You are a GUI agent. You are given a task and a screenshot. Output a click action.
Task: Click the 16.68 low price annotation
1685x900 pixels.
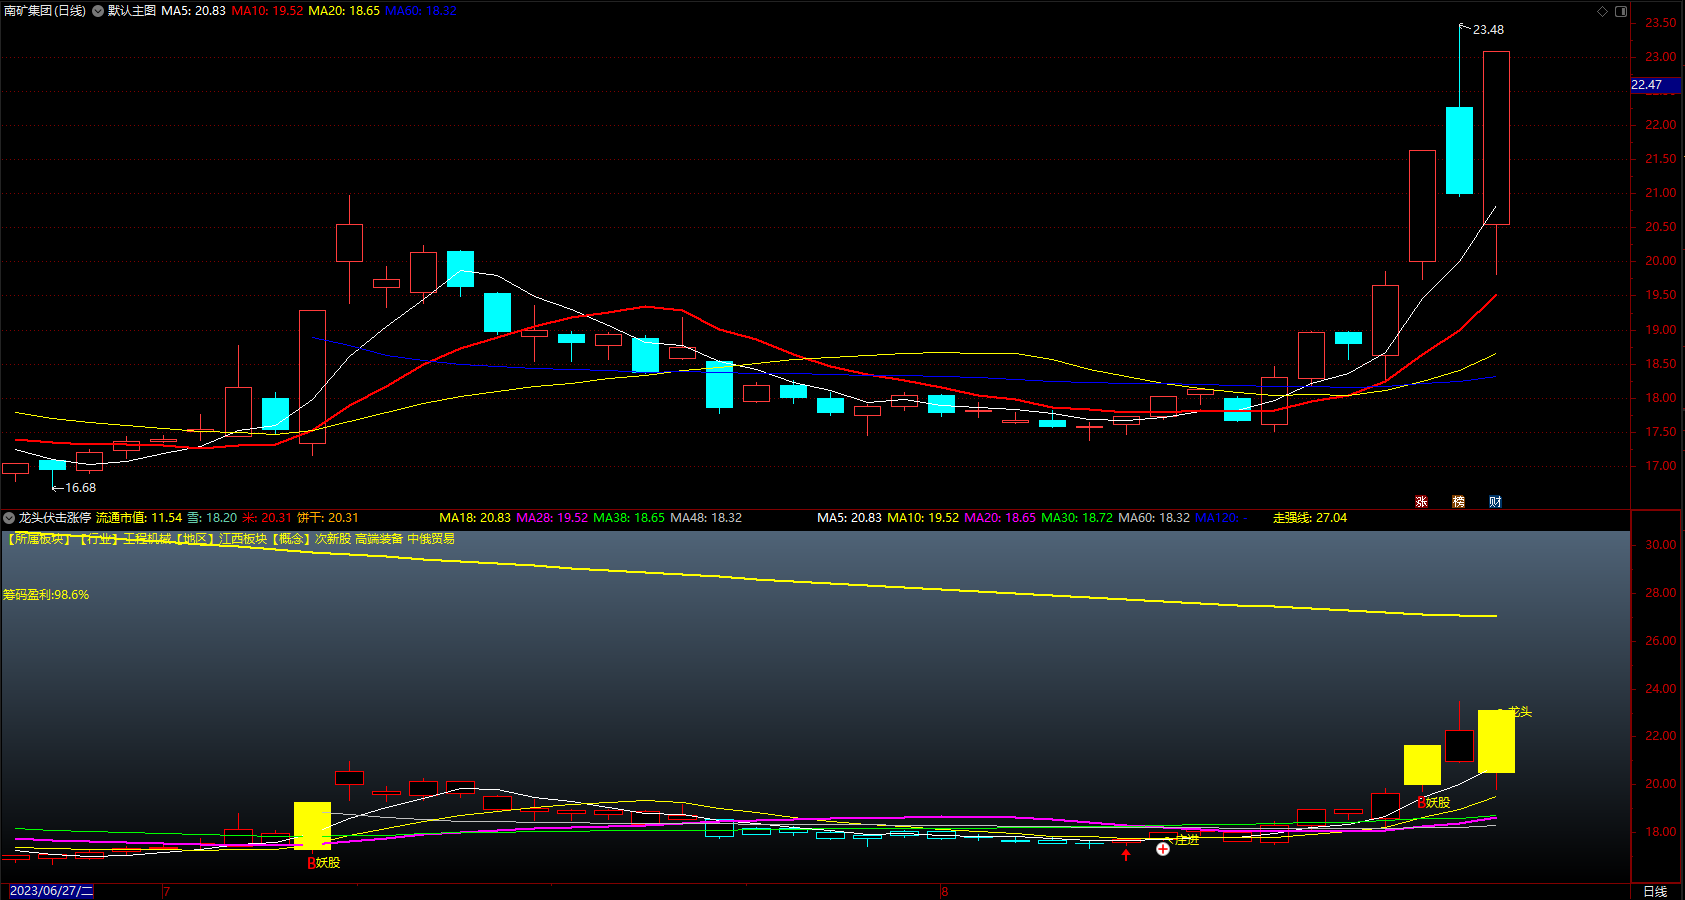[80, 488]
